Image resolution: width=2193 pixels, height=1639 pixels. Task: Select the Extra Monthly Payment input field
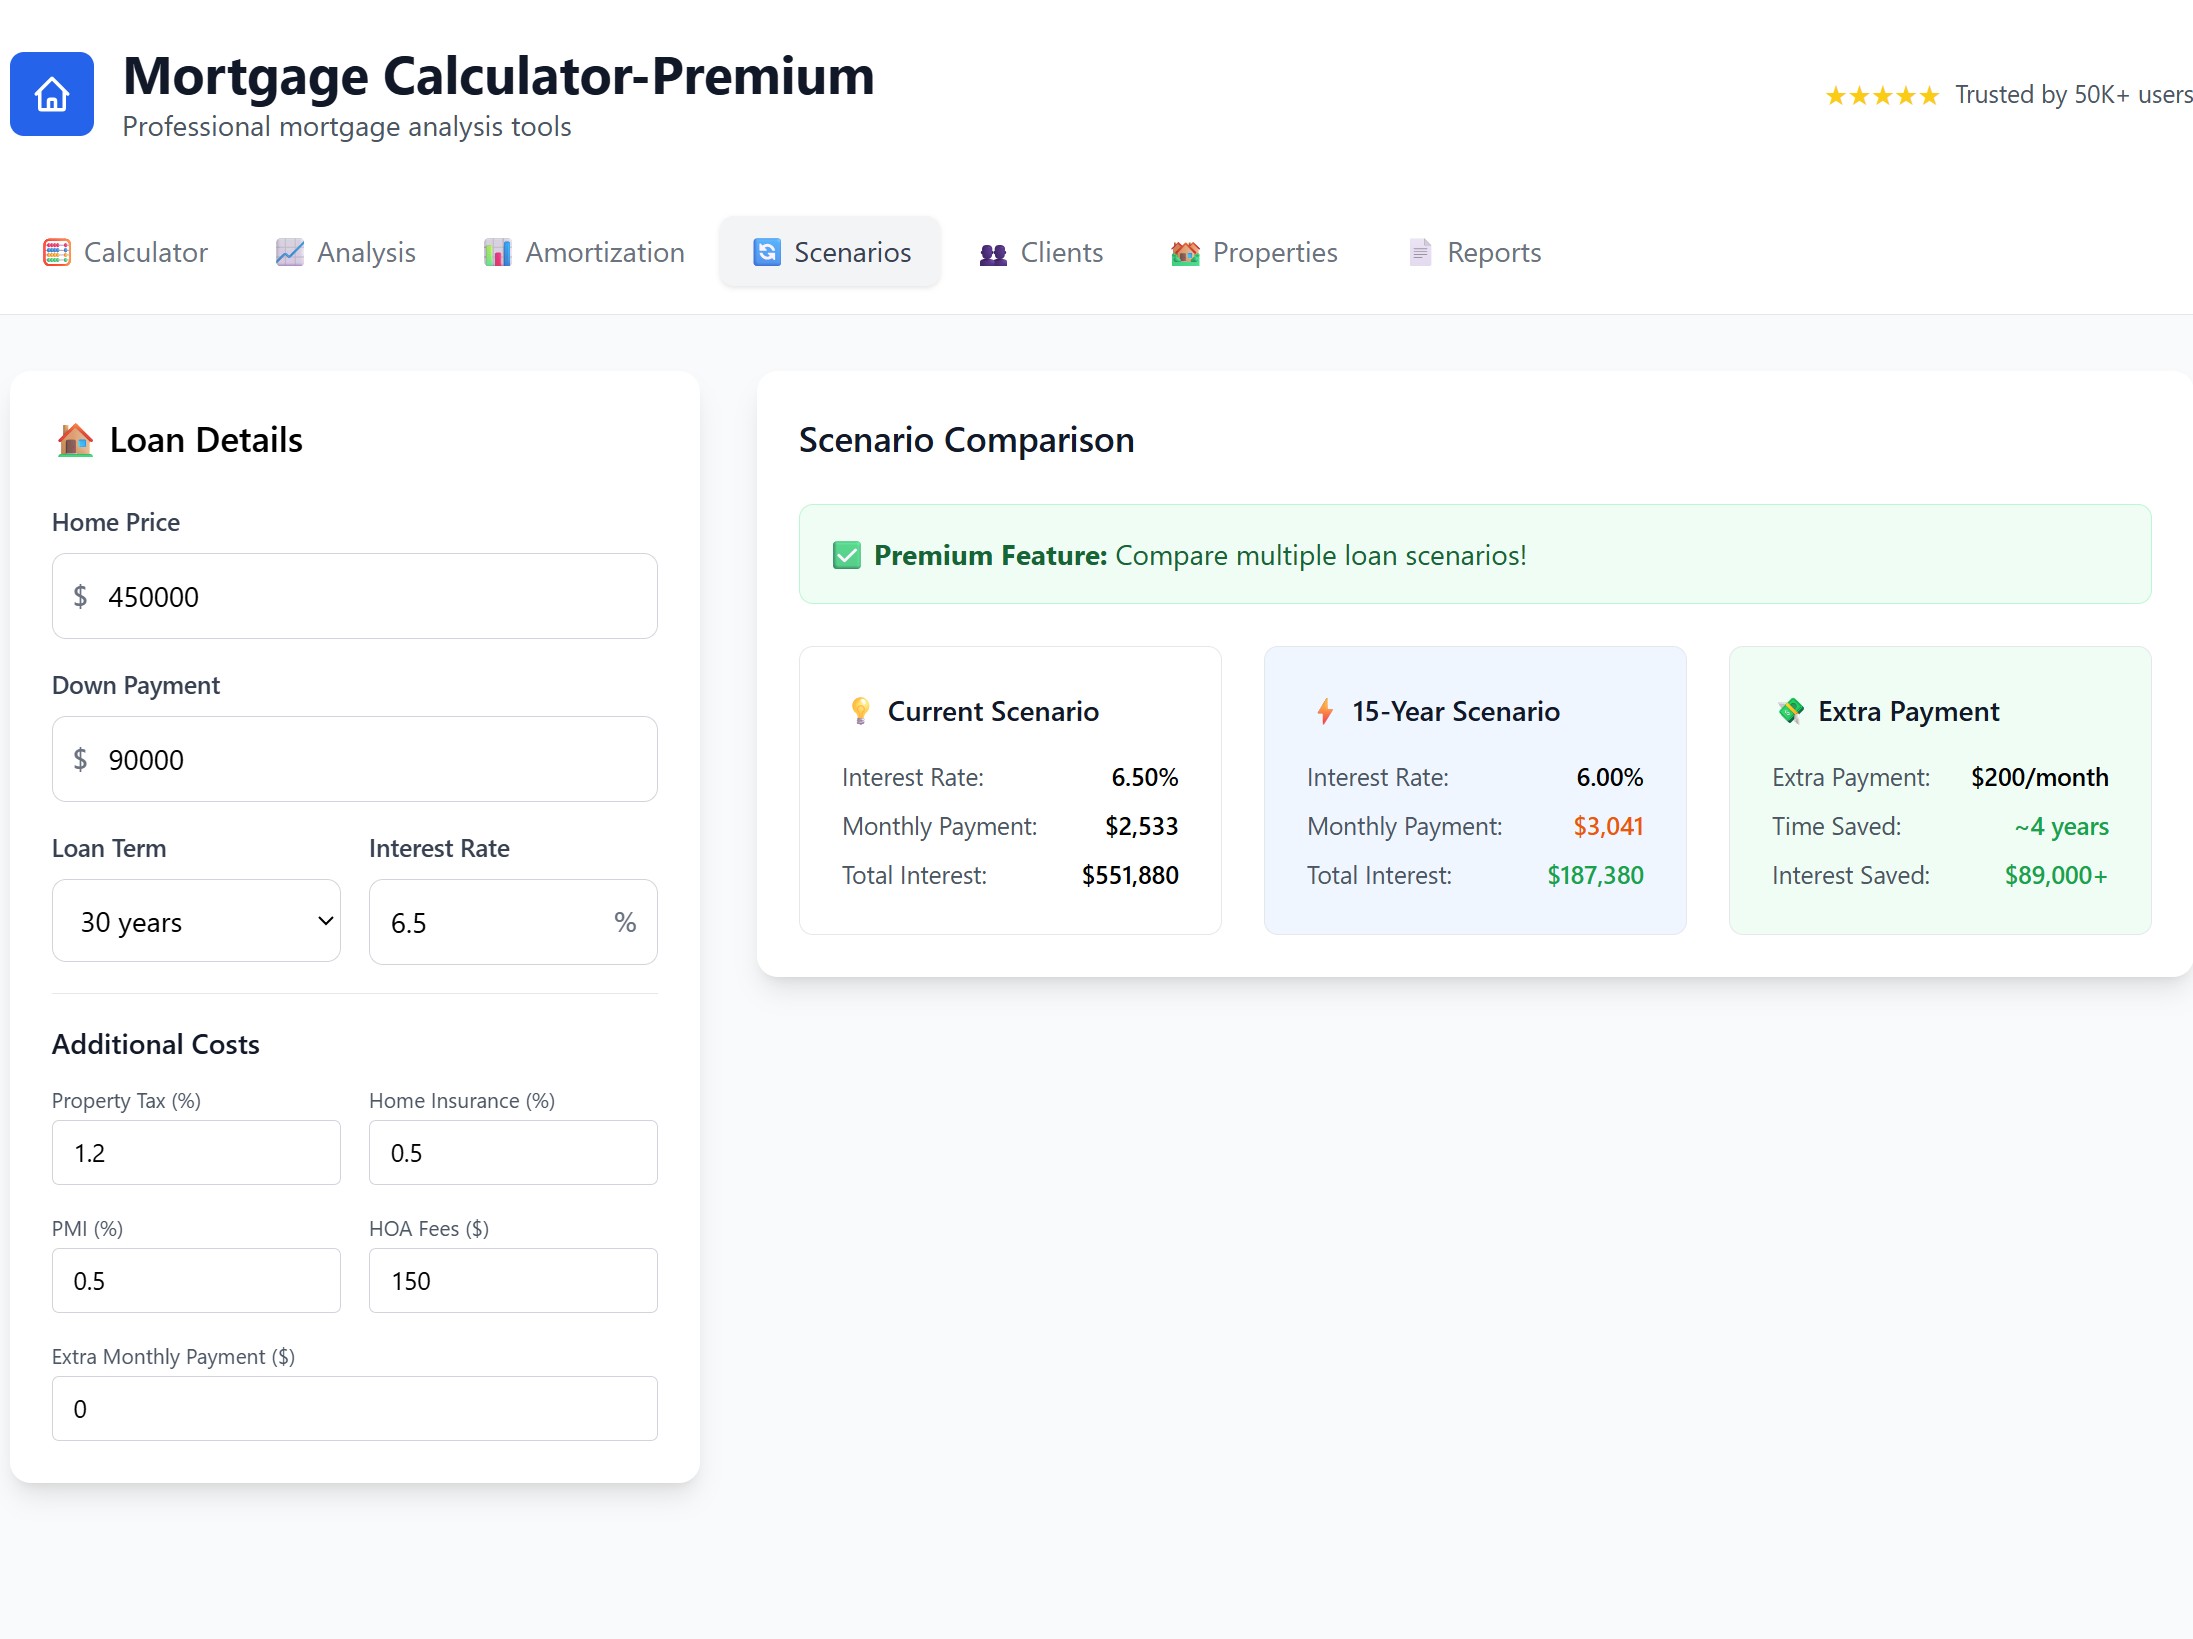click(354, 1408)
